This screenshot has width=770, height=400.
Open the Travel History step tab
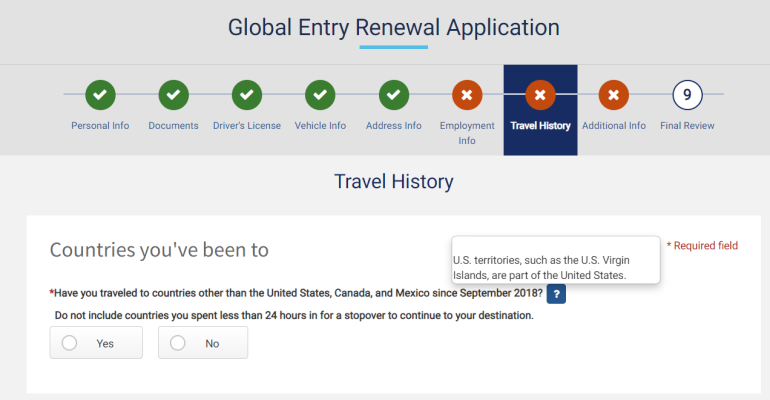[x=540, y=110]
